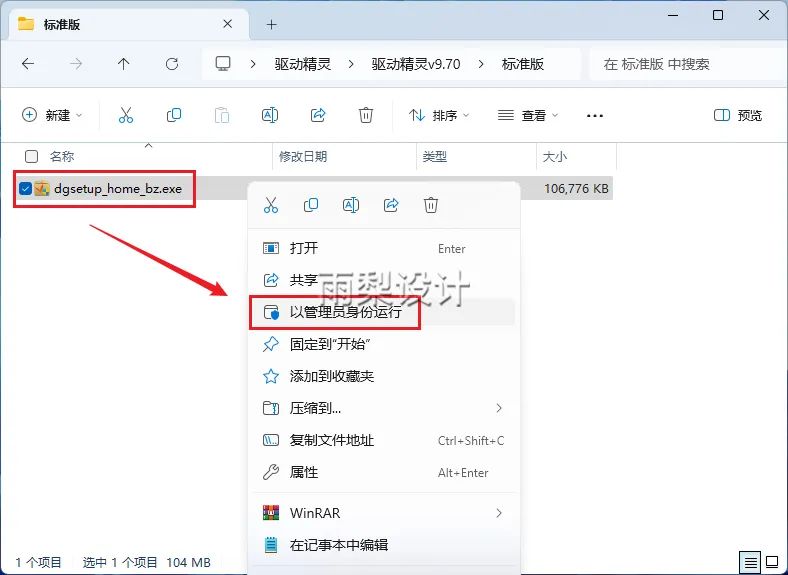Select the dgsetup_home_bz.exe file name
788x575 pixels.
pos(118,189)
